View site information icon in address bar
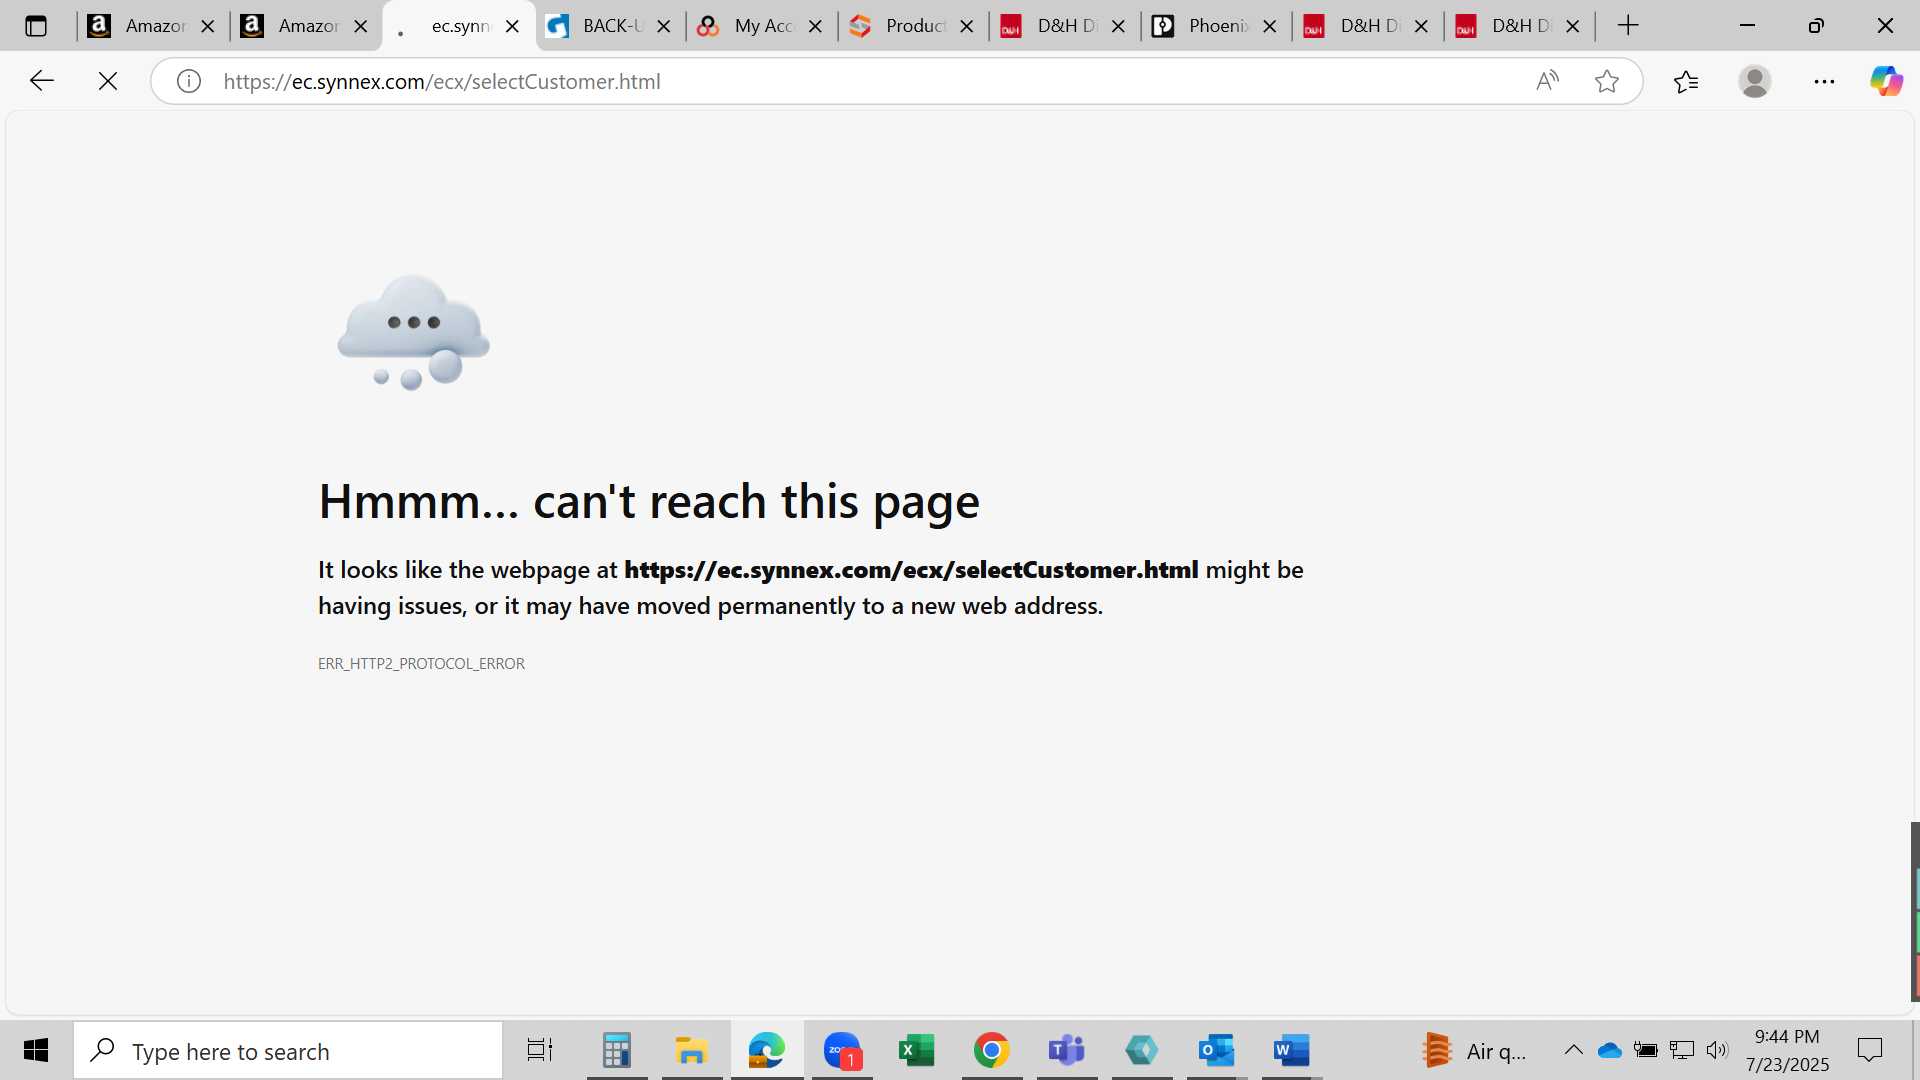This screenshot has height=1080, width=1920. [189, 81]
